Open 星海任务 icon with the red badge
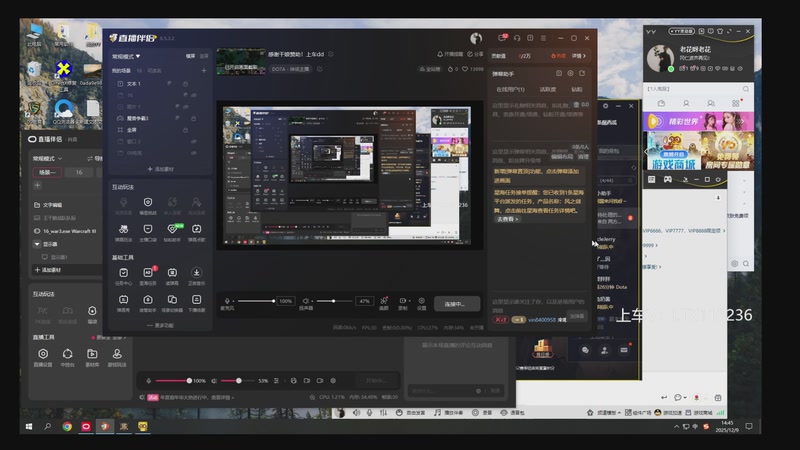 (148, 273)
